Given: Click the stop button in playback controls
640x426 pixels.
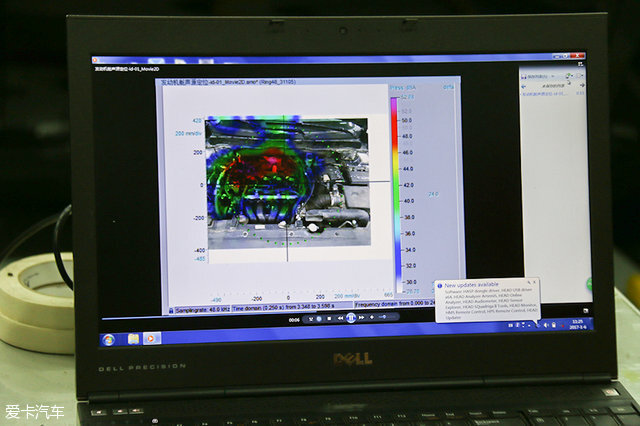Looking at the screenshot, I should coord(327,318).
